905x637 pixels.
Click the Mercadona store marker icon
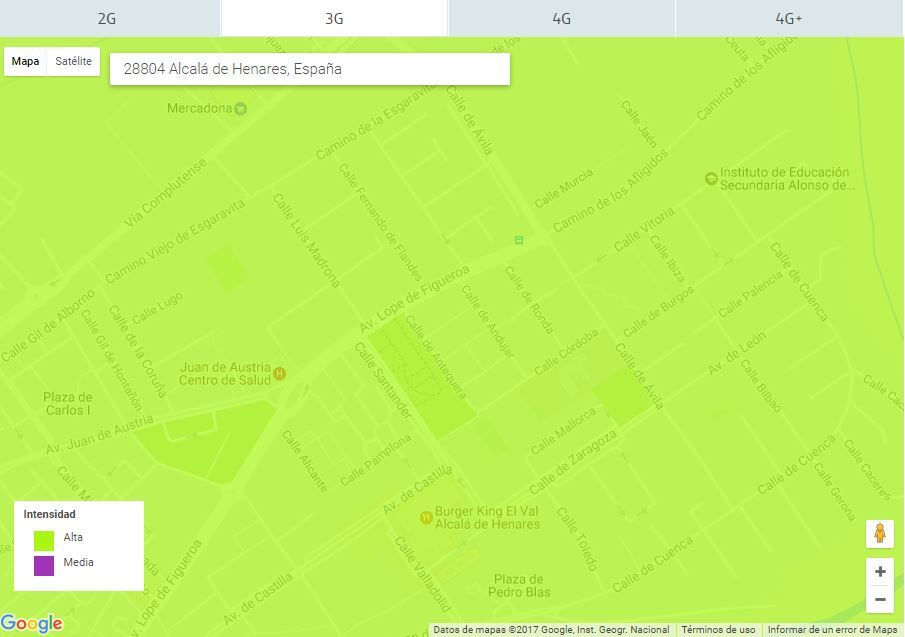click(x=240, y=109)
